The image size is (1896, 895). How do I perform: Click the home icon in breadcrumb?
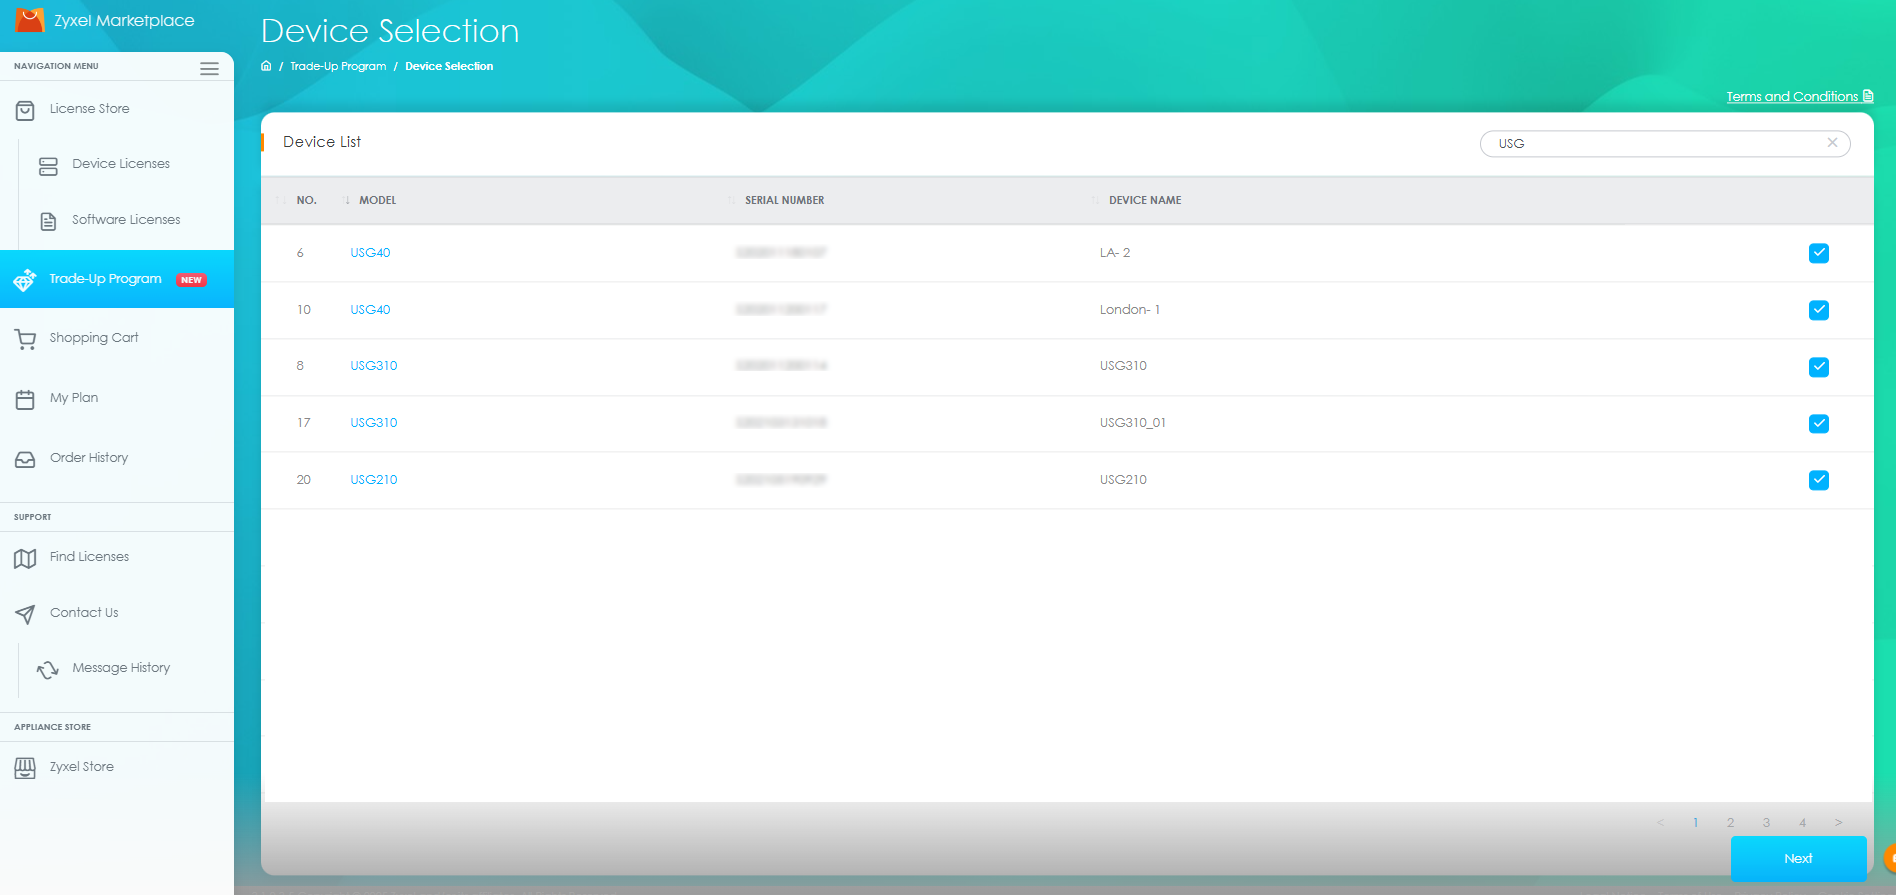(x=266, y=66)
